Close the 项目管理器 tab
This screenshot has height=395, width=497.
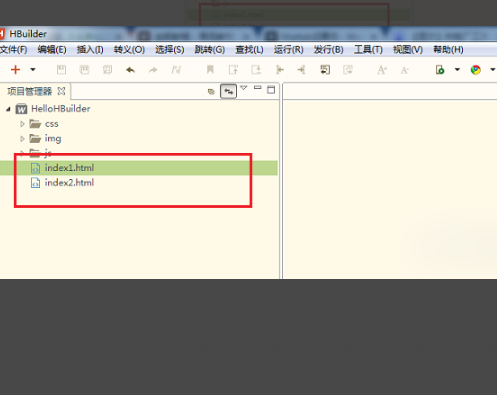(61, 91)
